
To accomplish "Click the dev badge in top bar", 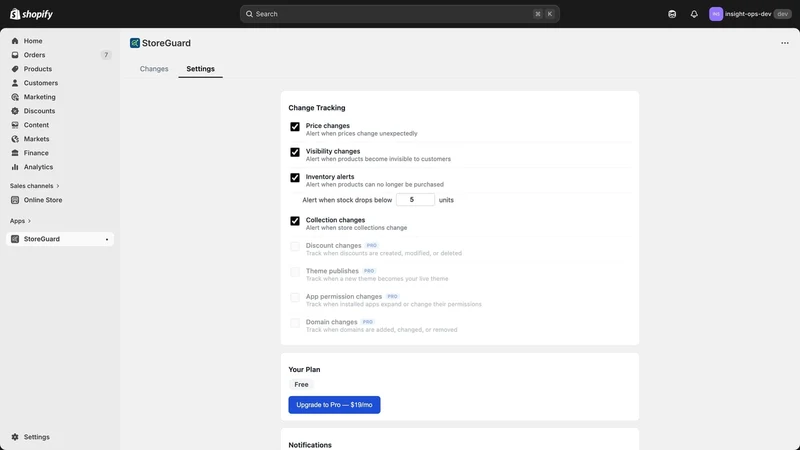I will (783, 14).
